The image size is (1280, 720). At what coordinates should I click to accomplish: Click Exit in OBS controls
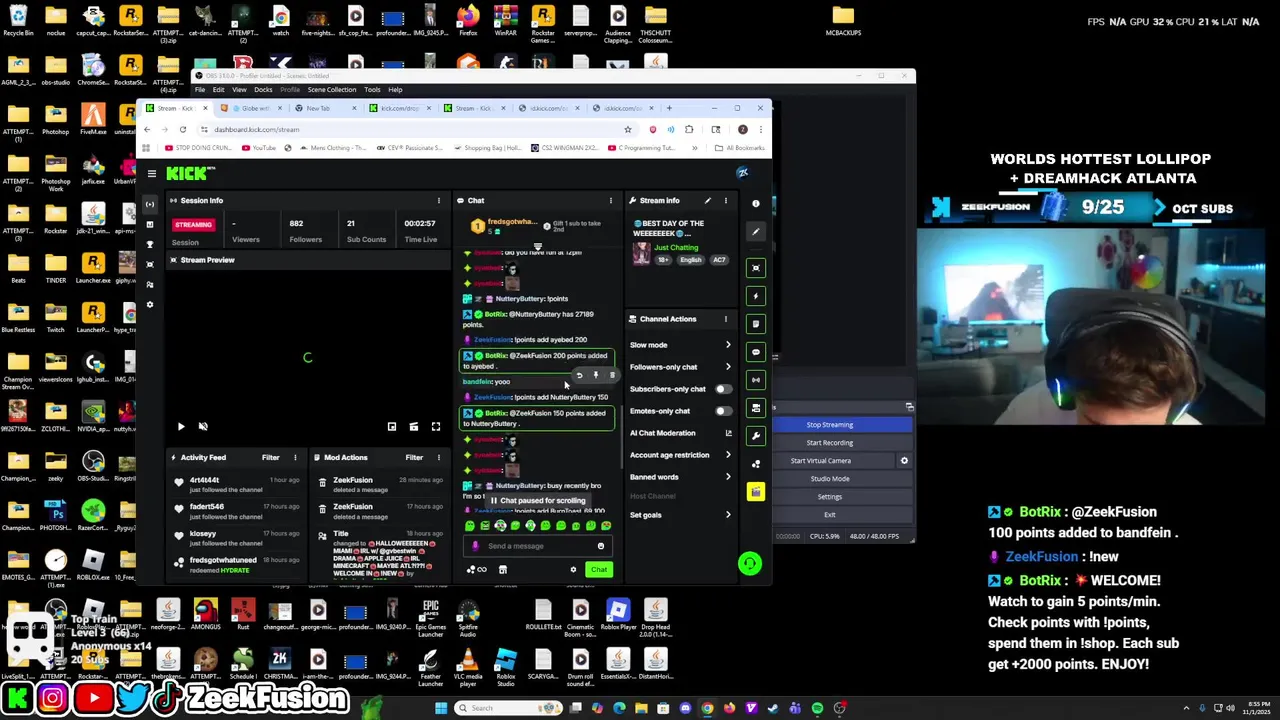coord(830,515)
